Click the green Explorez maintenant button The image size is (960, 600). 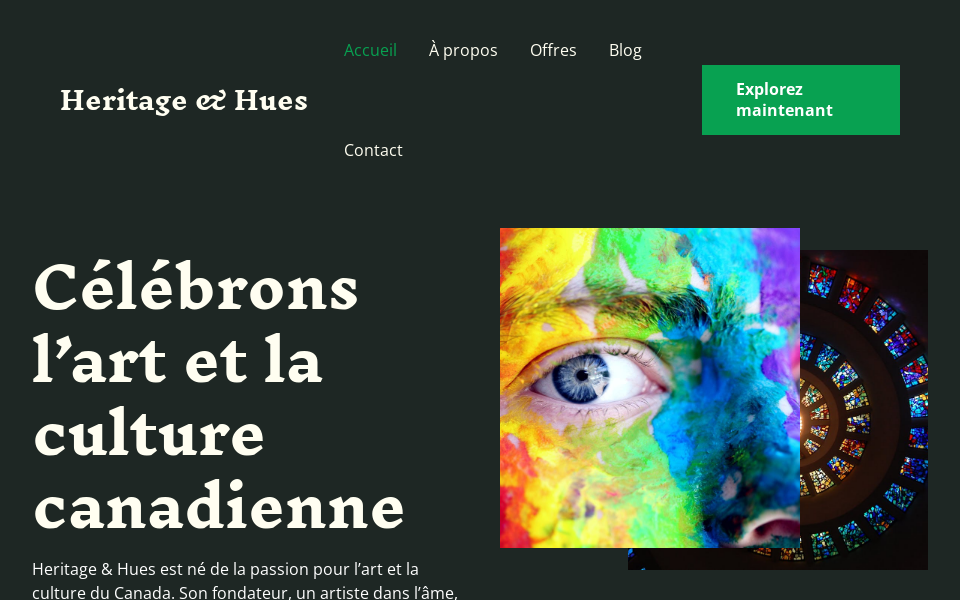801,100
